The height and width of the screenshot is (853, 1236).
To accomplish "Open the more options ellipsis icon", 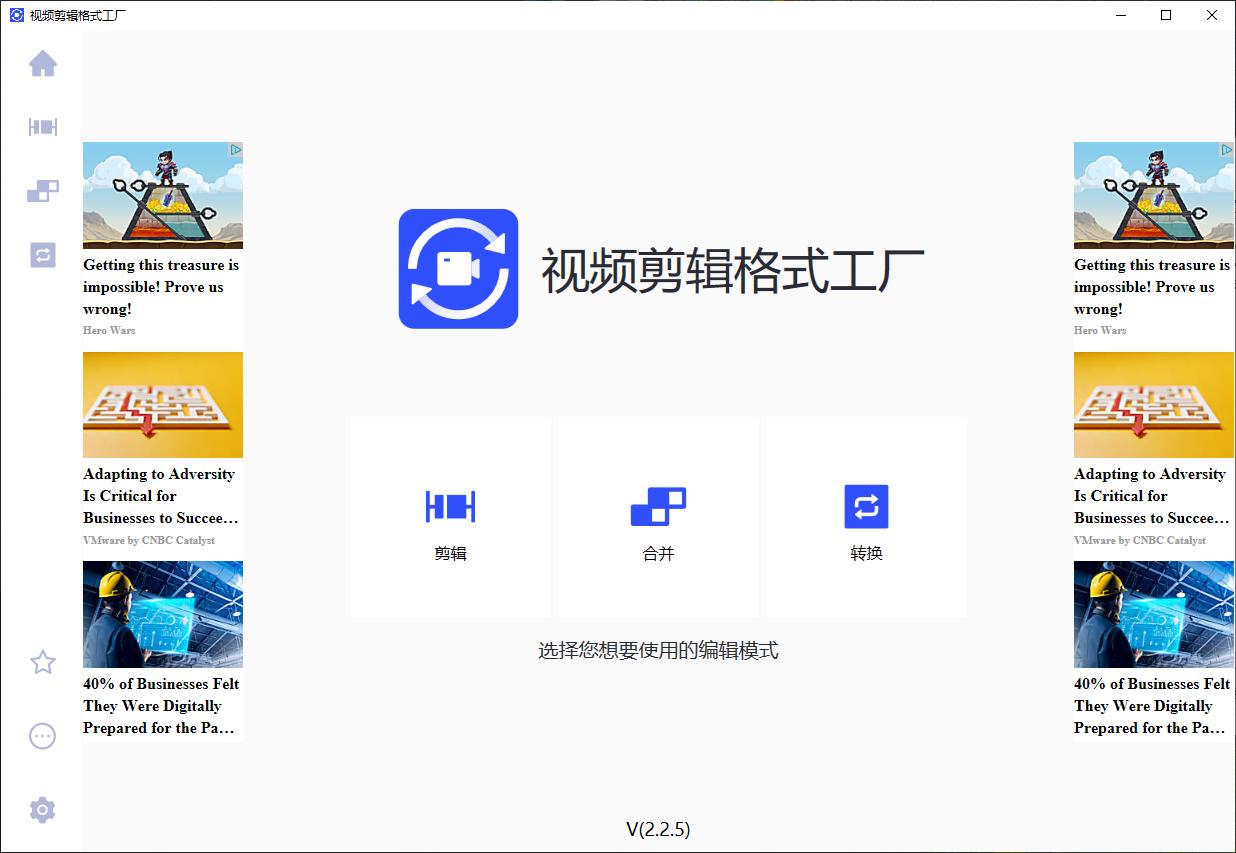I will click(43, 736).
